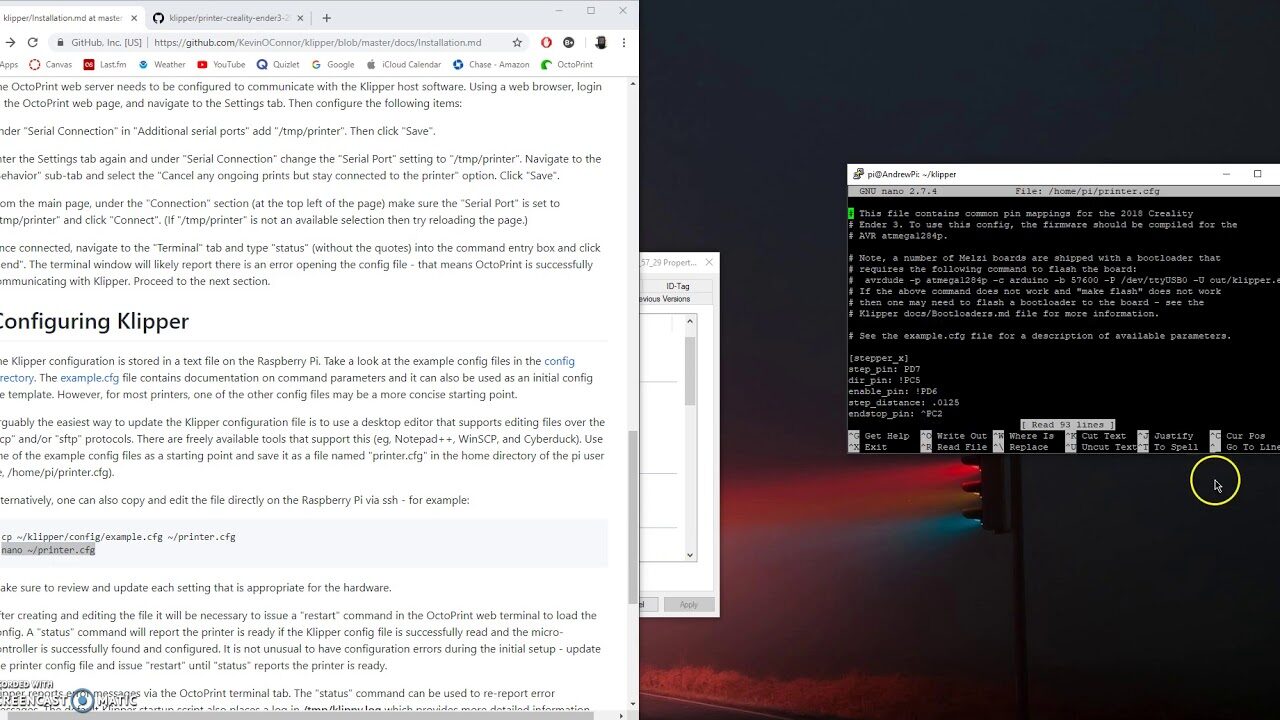Follow the example.cfg link
This screenshot has width=1280, height=720.
89,378
